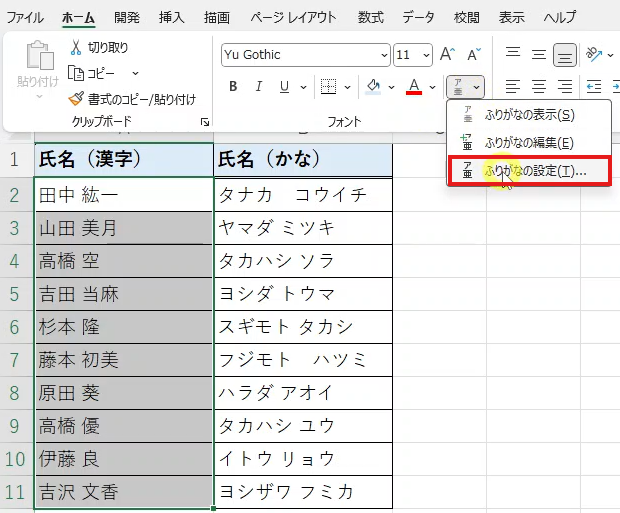Viewport: 620px width, 513px height.
Task: Click the borders icon
Action: coord(328,87)
